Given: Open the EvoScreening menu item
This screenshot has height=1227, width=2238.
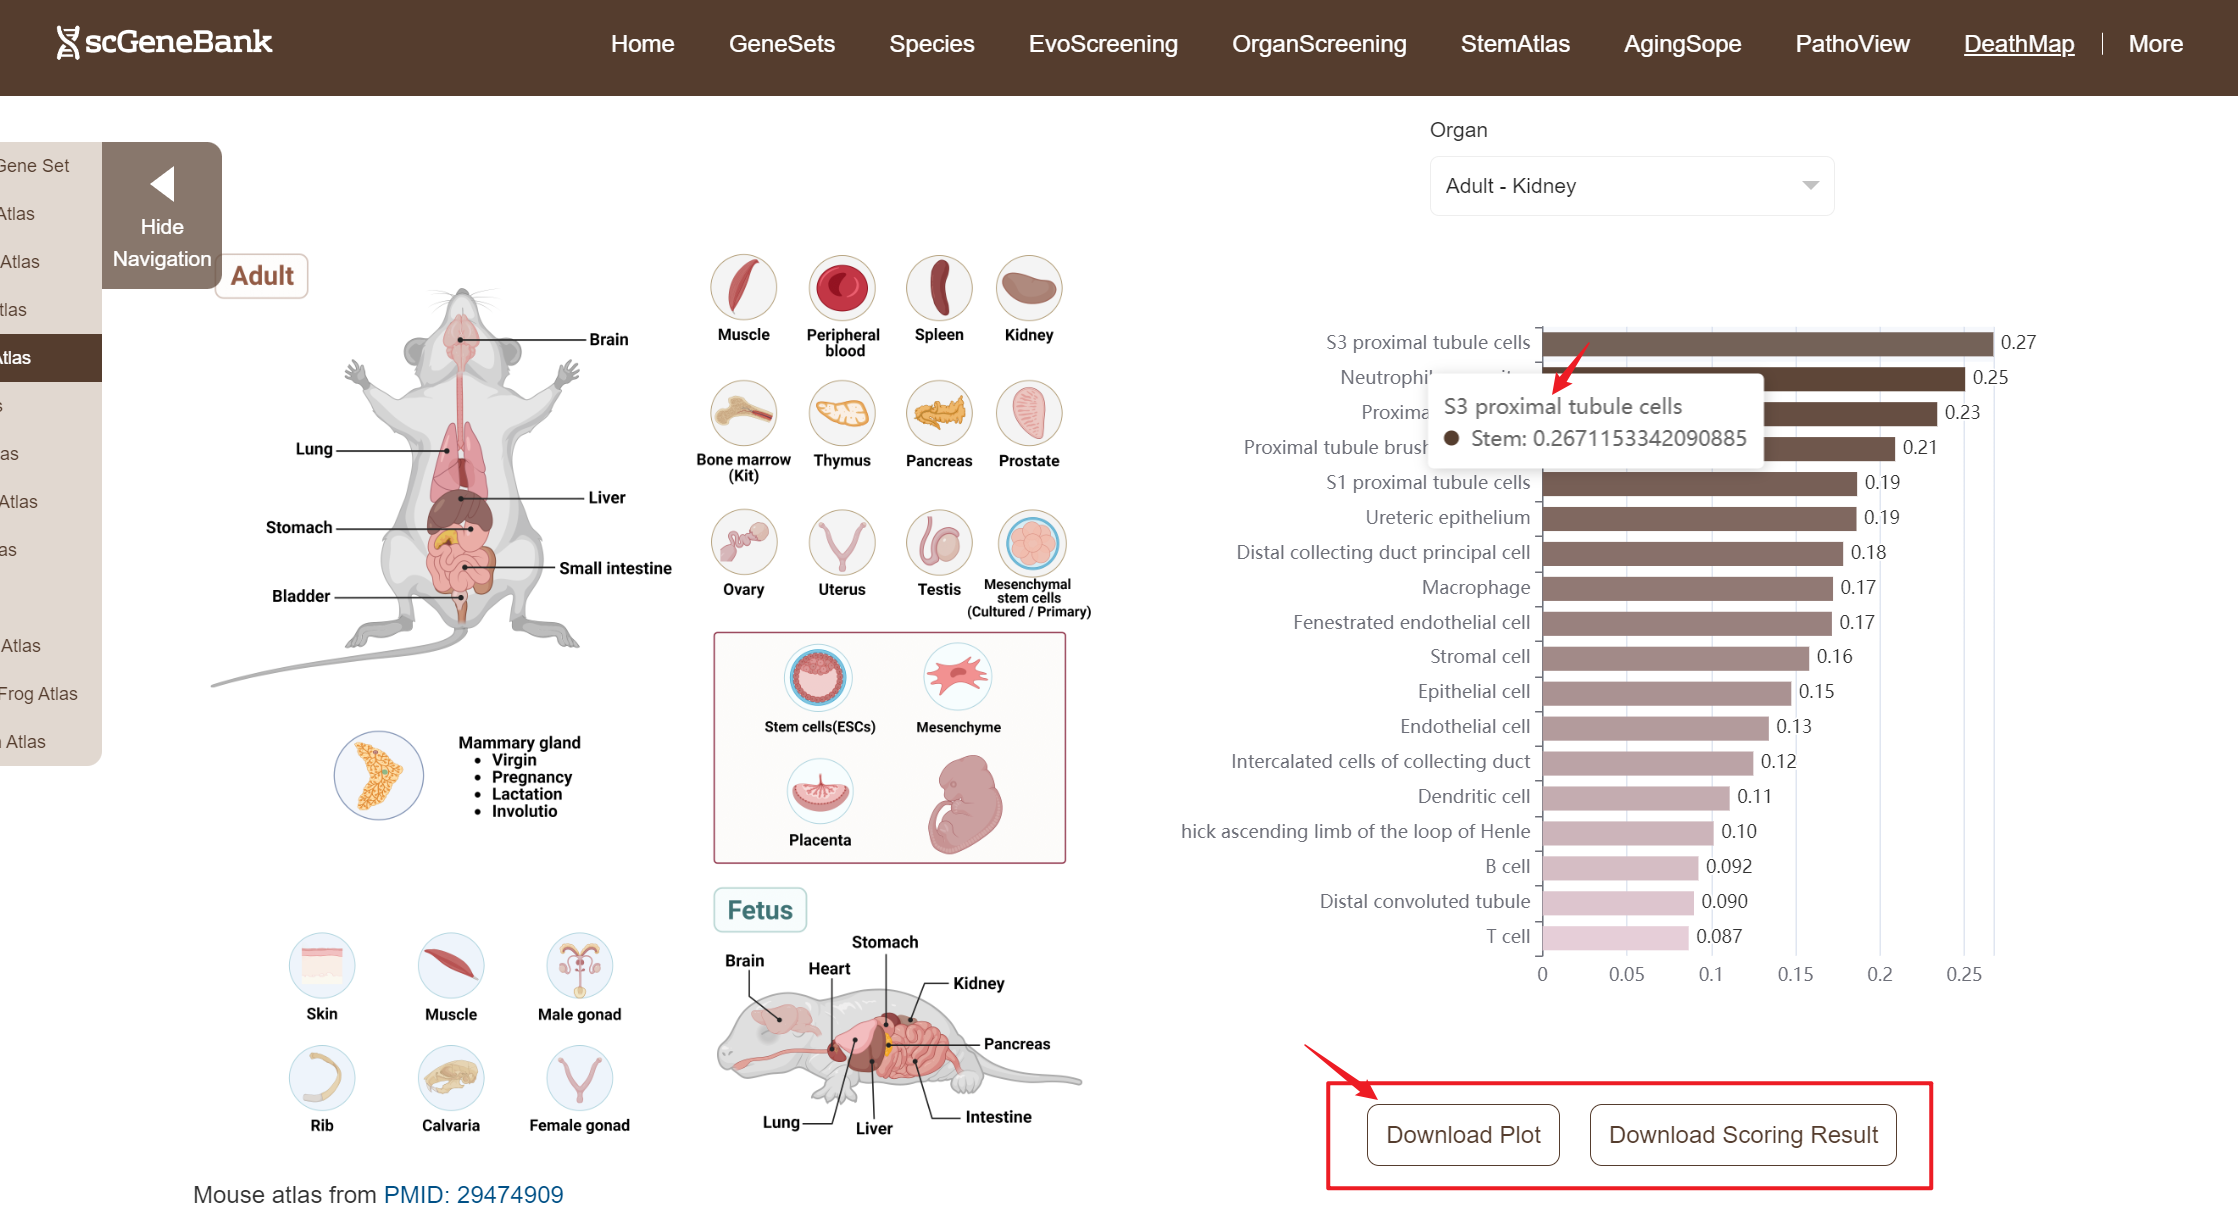Looking at the screenshot, I should pyautogui.click(x=1103, y=44).
